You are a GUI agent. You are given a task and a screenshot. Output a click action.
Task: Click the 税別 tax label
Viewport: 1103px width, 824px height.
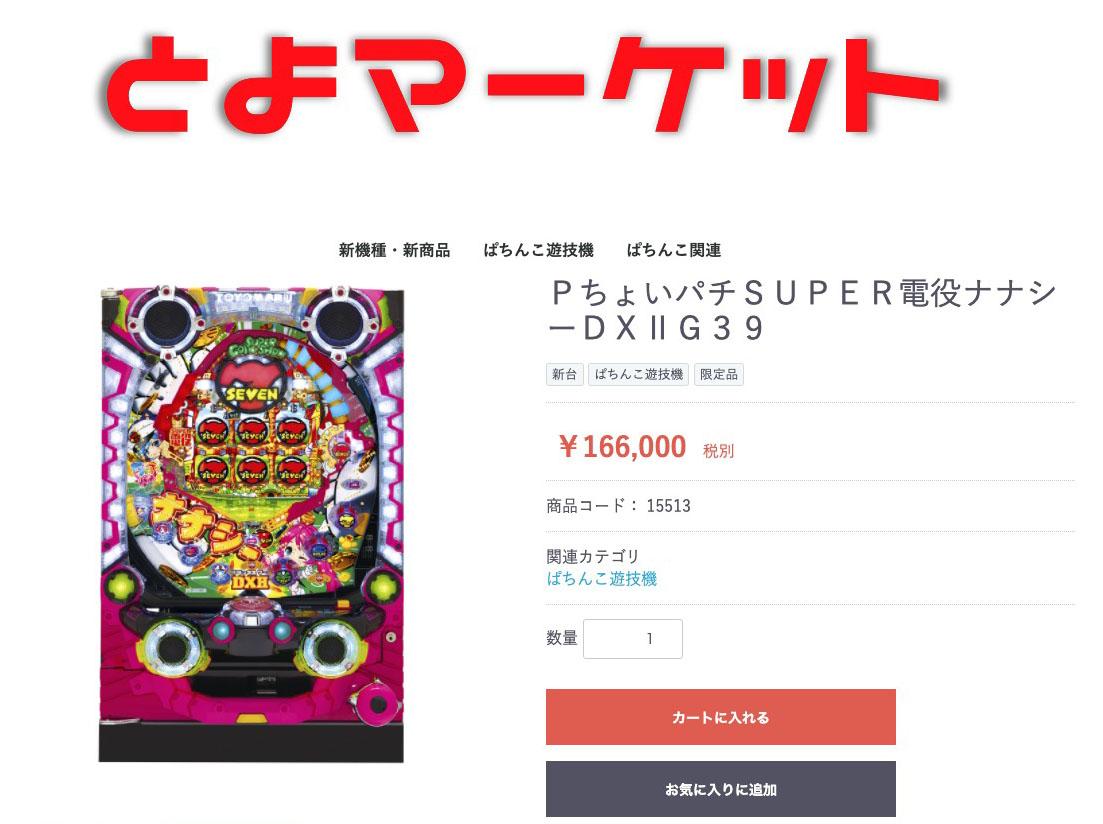point(718,451)
